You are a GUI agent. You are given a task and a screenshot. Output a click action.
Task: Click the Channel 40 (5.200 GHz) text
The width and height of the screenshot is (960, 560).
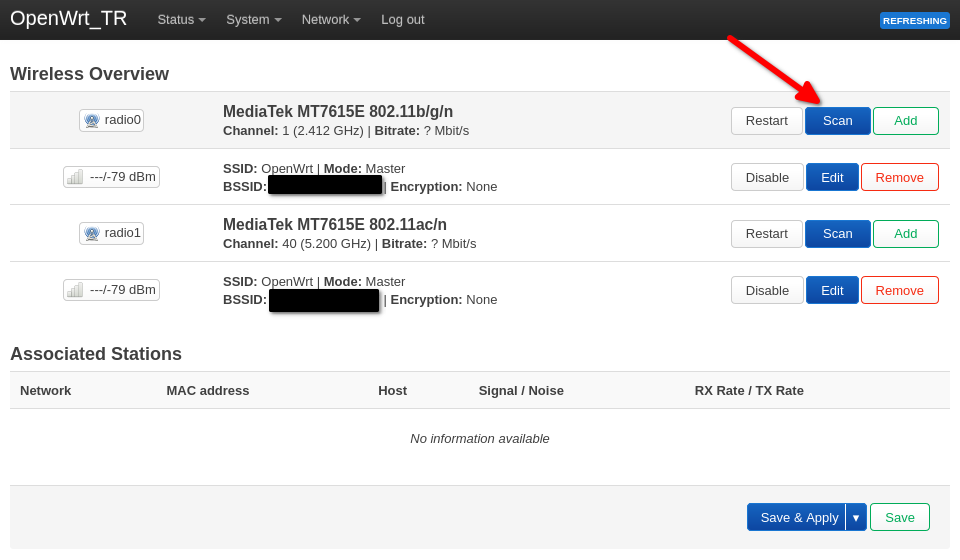(297, 244)
